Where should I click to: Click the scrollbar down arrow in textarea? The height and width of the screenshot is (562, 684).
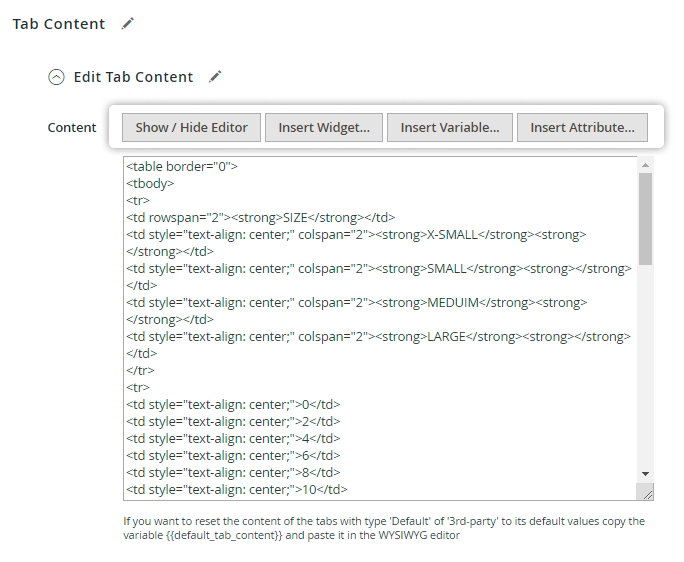pos(646,472)
